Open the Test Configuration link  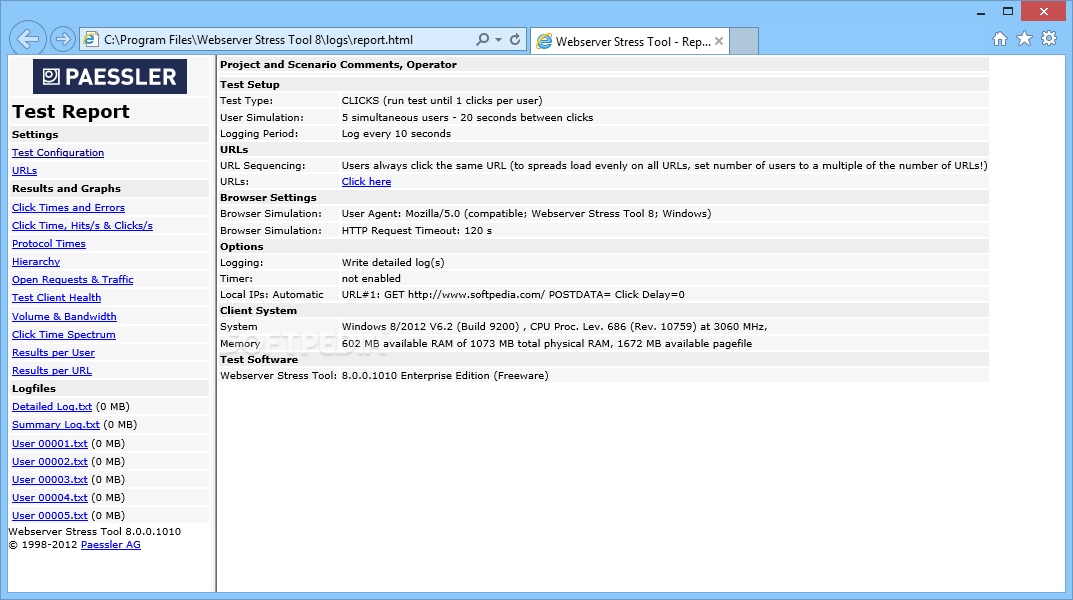(58, 153)
